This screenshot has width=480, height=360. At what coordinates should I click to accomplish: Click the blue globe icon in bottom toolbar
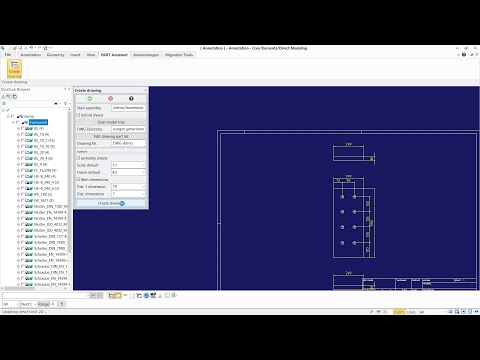[146, 295]
